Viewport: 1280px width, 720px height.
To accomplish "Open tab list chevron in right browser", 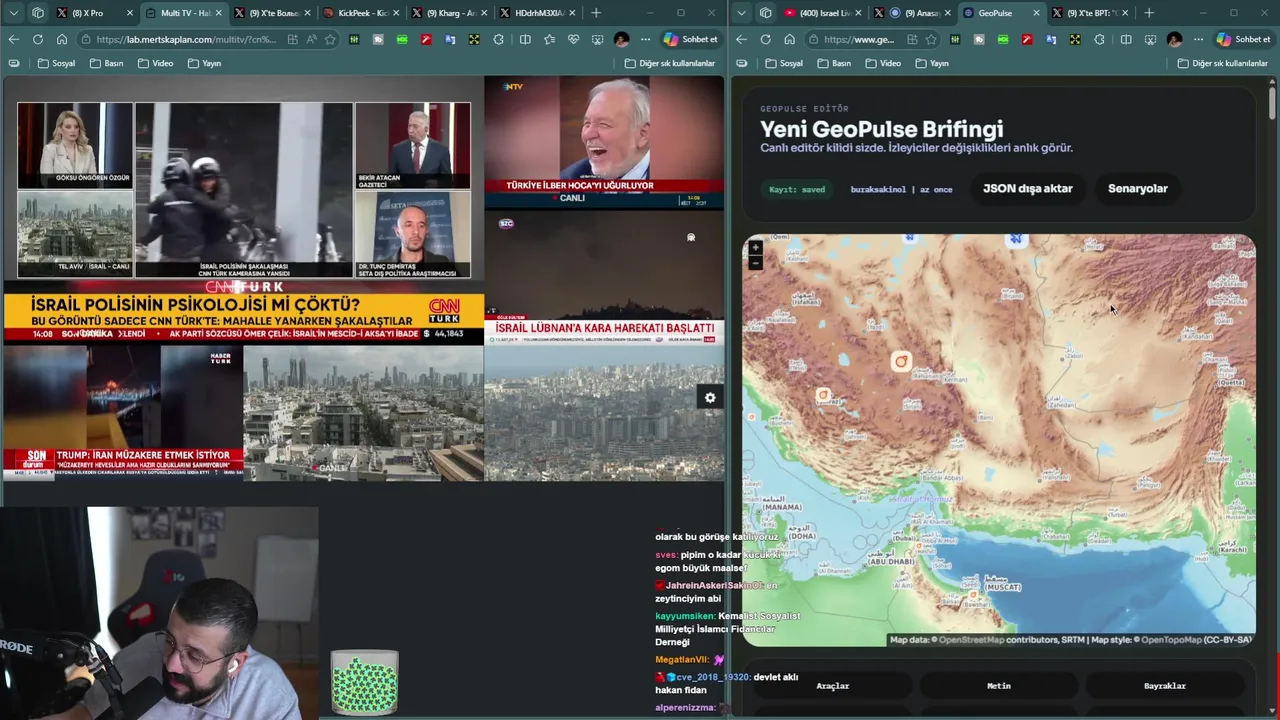I will coord(741,13).
